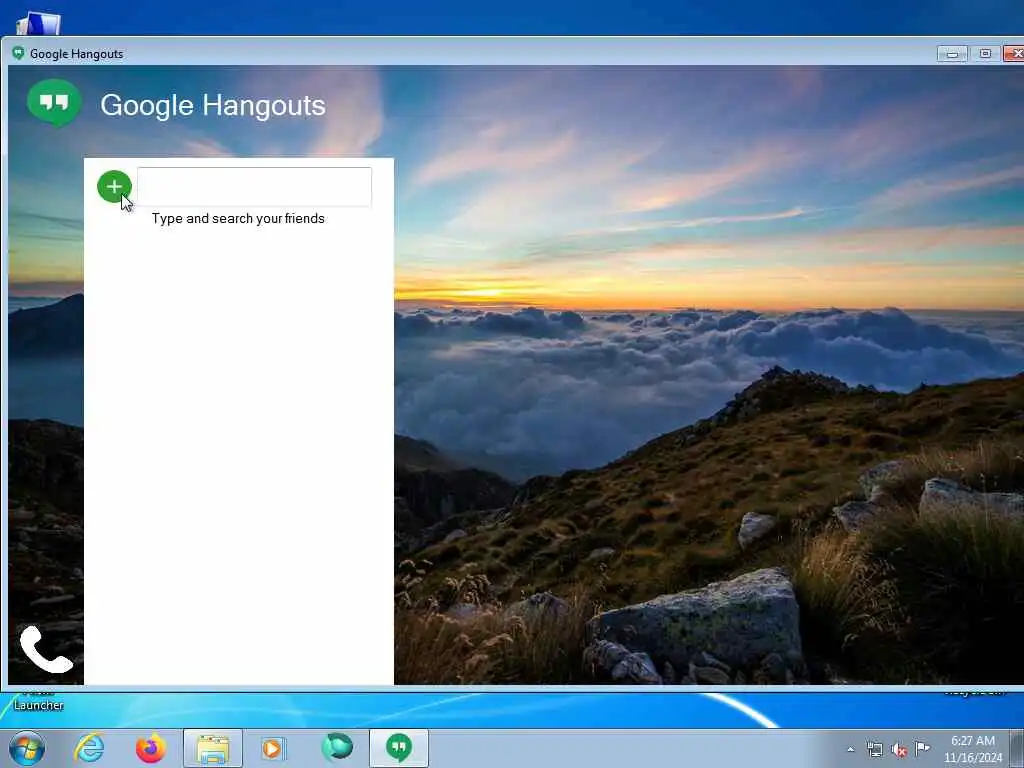Open Action Center flag tray icon
The width and height of the screenshot is (1024, 768).
tap(922, 748)
